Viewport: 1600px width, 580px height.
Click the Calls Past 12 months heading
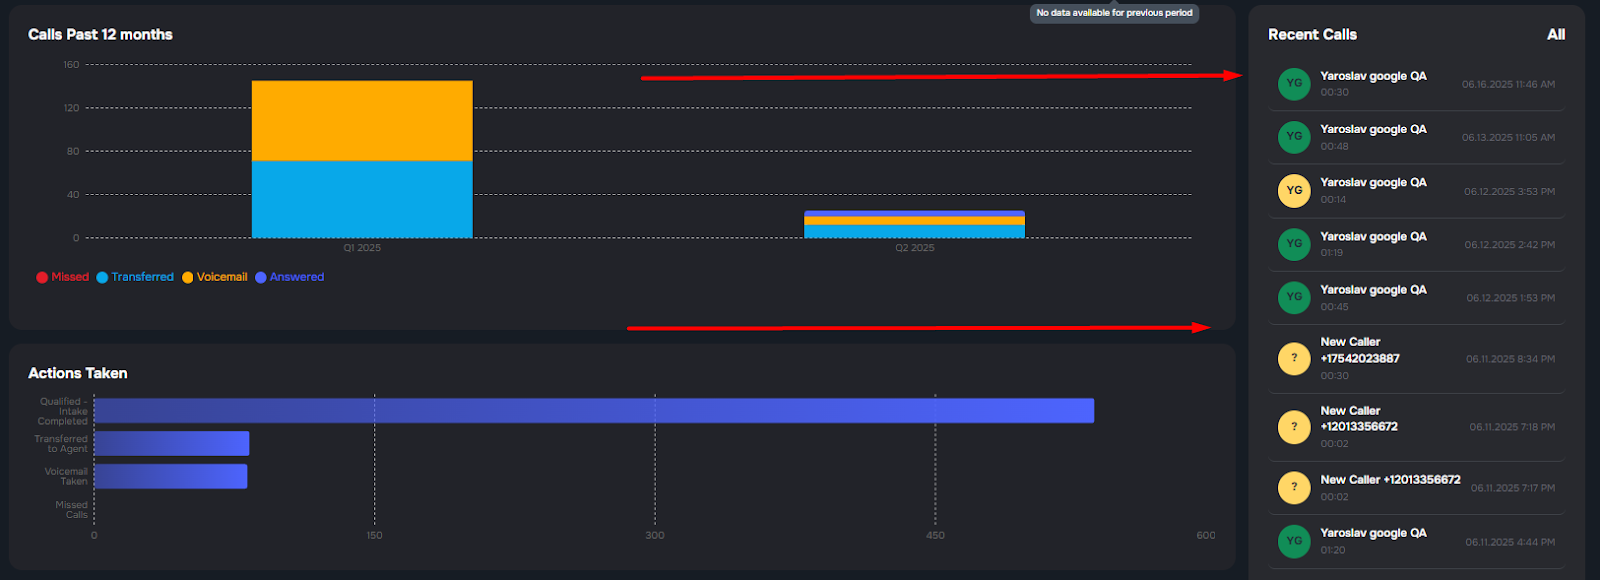100,34
